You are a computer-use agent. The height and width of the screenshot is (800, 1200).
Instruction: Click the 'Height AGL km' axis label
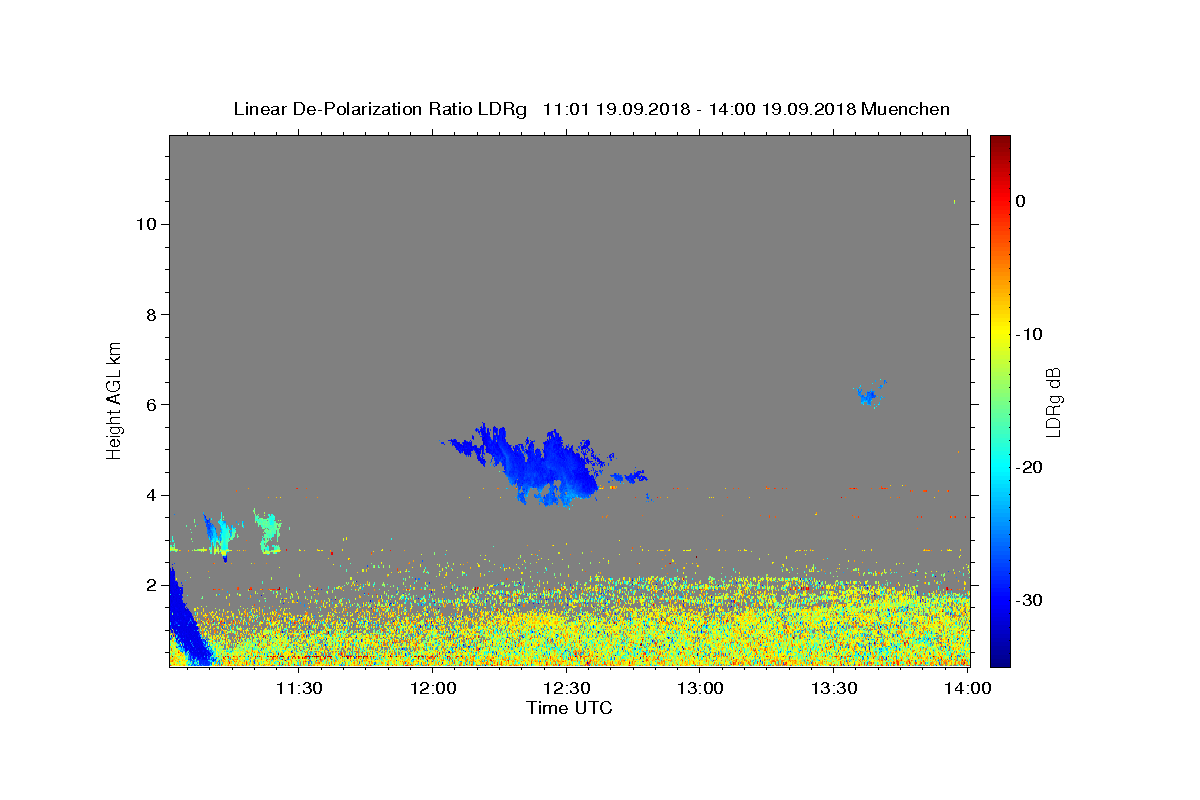(x=115, y=399)
